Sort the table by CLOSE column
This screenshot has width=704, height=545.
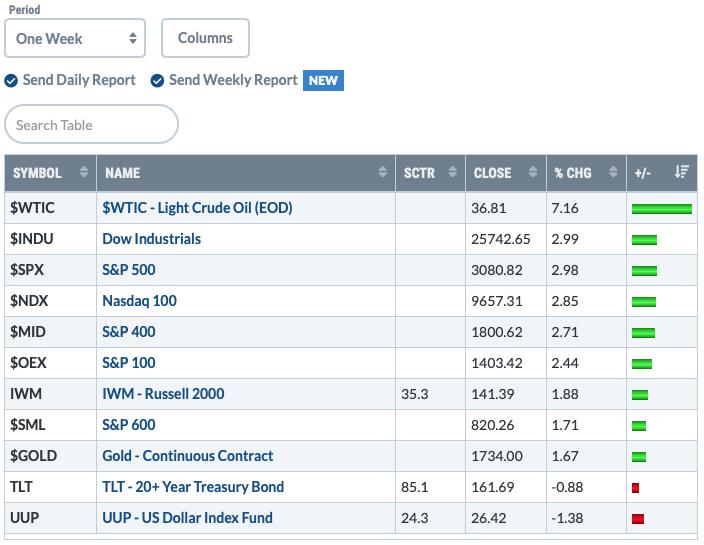click(x=506, y=173)
